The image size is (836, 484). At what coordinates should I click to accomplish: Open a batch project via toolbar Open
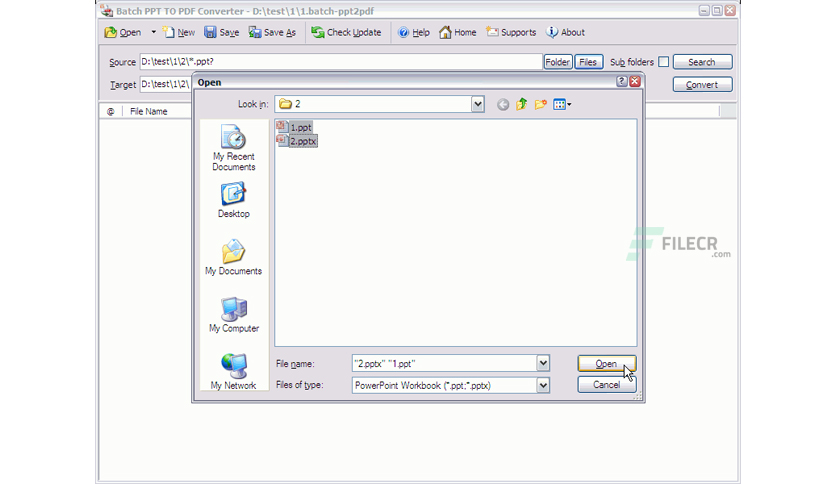pyautogui.click(x=123, y=33)
